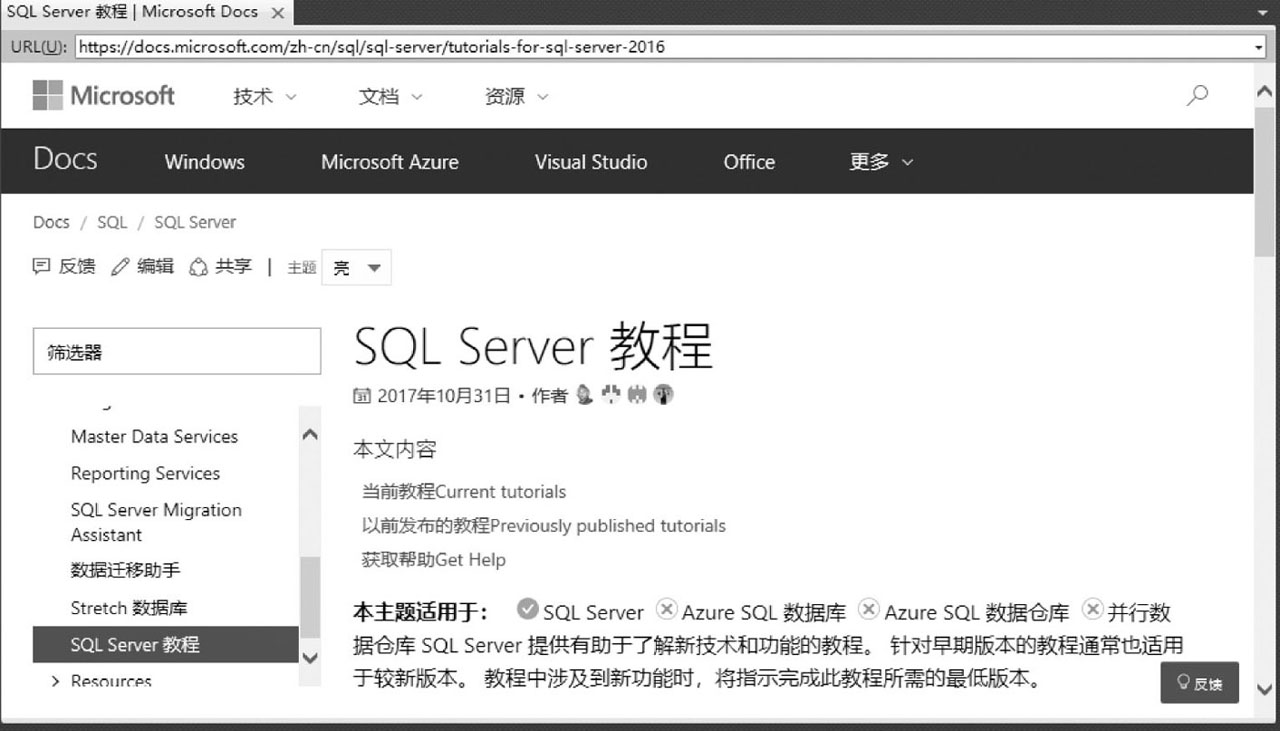Select SQL Server 教程 in sidebar
Image resolution: width=1280 pixels, height=731 pixels.
166,645
